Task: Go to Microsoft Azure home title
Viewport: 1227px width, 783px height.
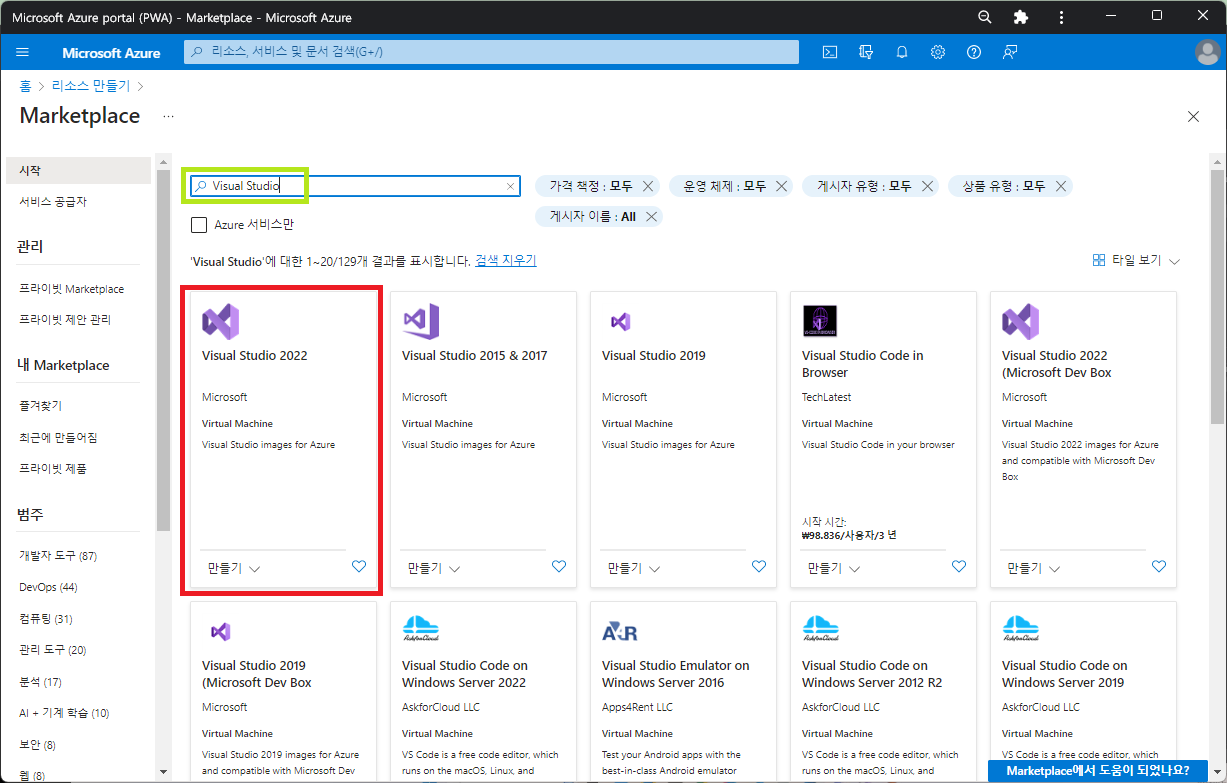Action: pos(112,53)
